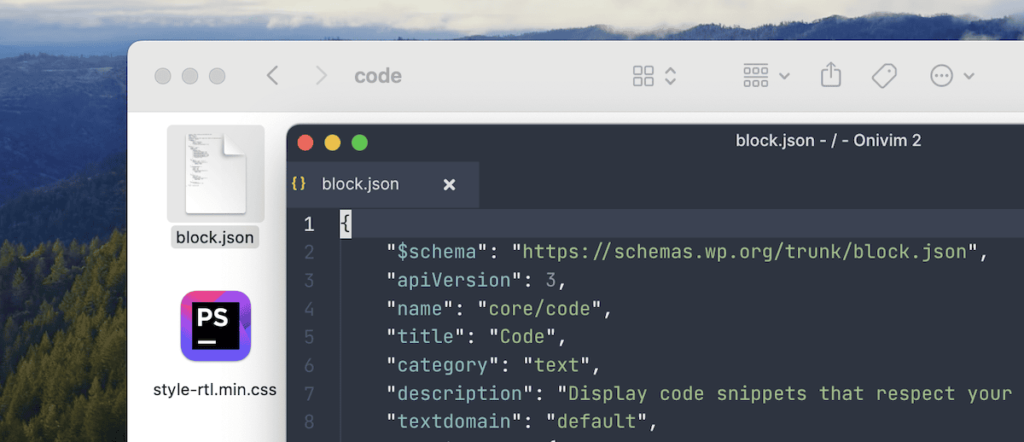Open the Finder group-by dropdown
This screenshot has width=1024, height=442.
tap(766, 76)
